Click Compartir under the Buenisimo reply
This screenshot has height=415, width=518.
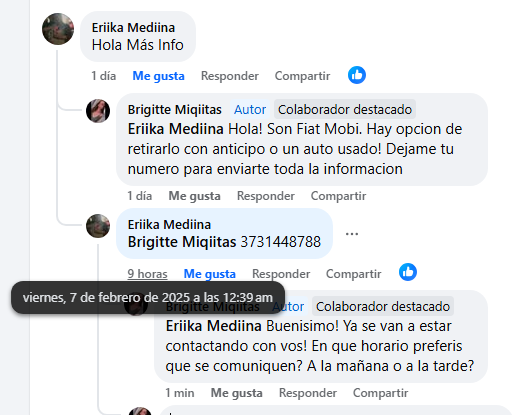tap(380, 393)
